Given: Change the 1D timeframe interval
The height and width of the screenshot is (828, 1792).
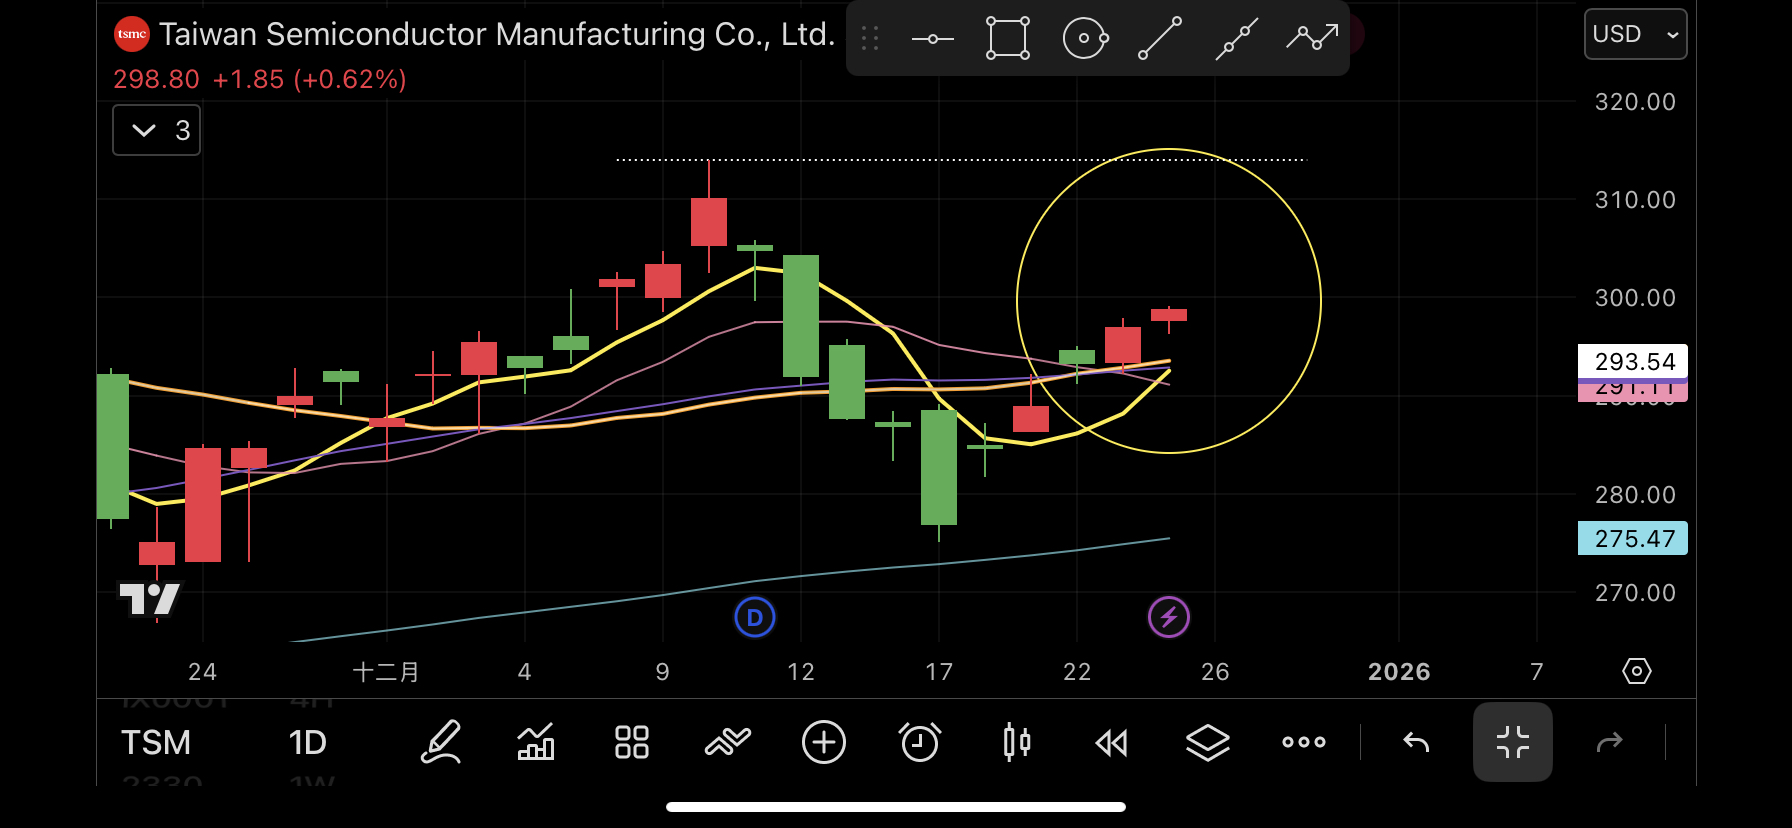Looking at the screenshot, I should coord(308,743).
